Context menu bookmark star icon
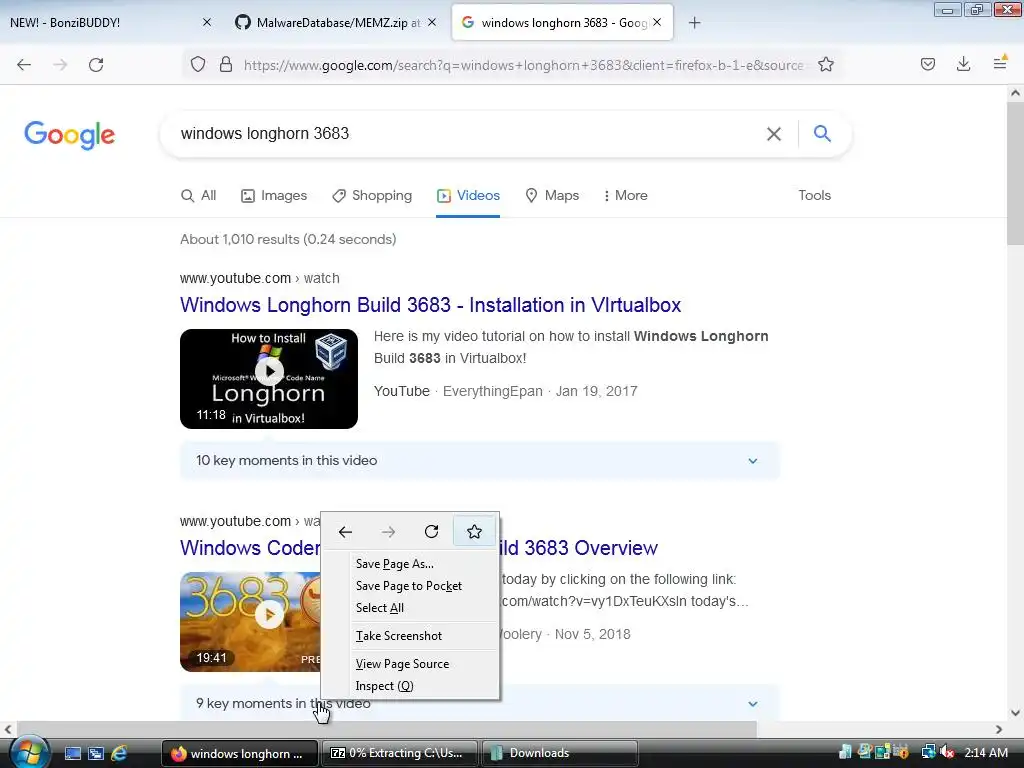This screenshot has height=768, width=1024. point(474,532)
